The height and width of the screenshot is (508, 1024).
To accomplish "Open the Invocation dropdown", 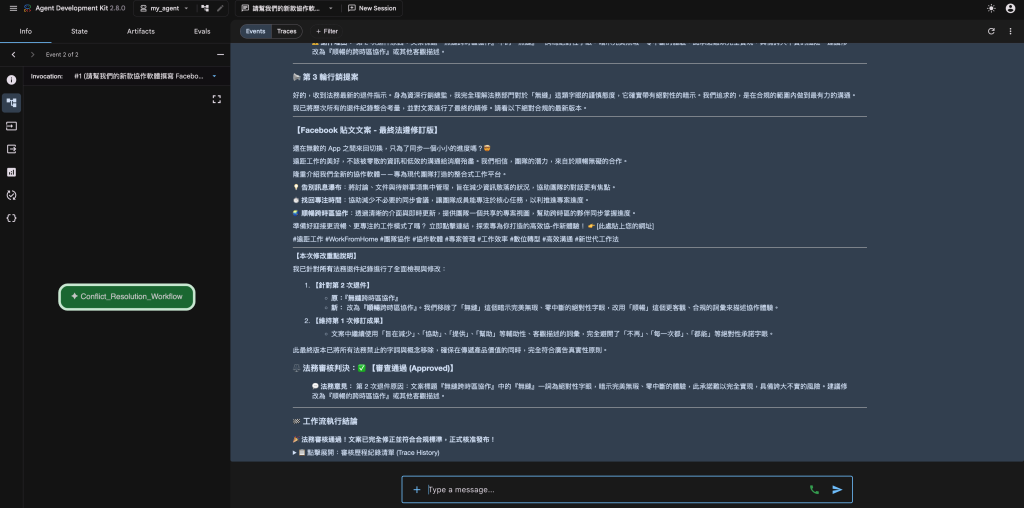I will [145, 76].
